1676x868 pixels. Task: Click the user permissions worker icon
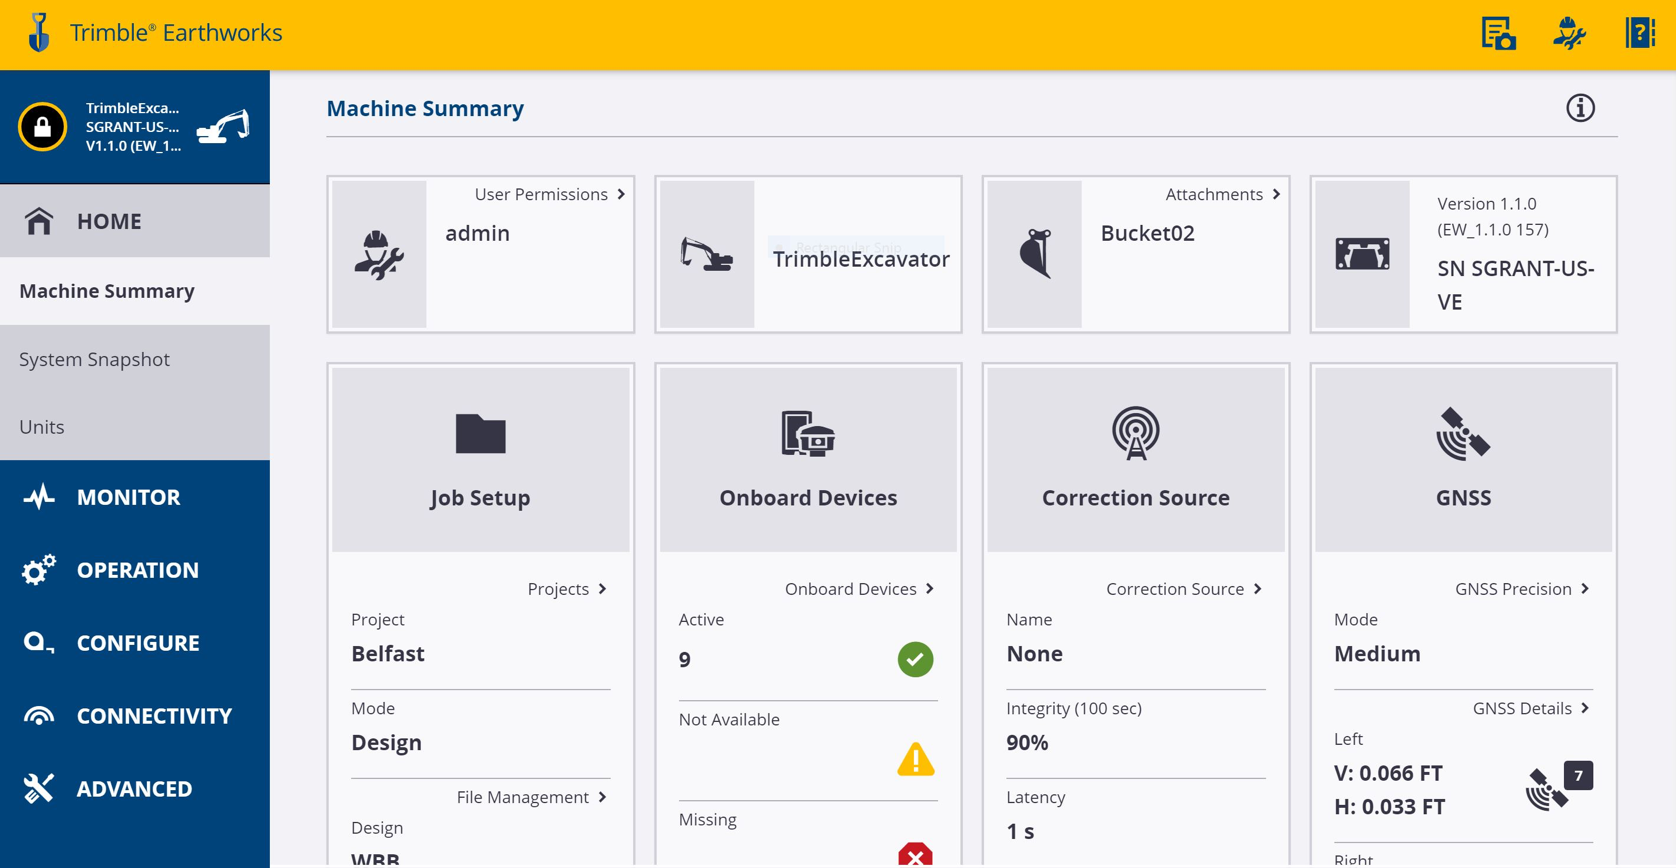tap(379, 254)
